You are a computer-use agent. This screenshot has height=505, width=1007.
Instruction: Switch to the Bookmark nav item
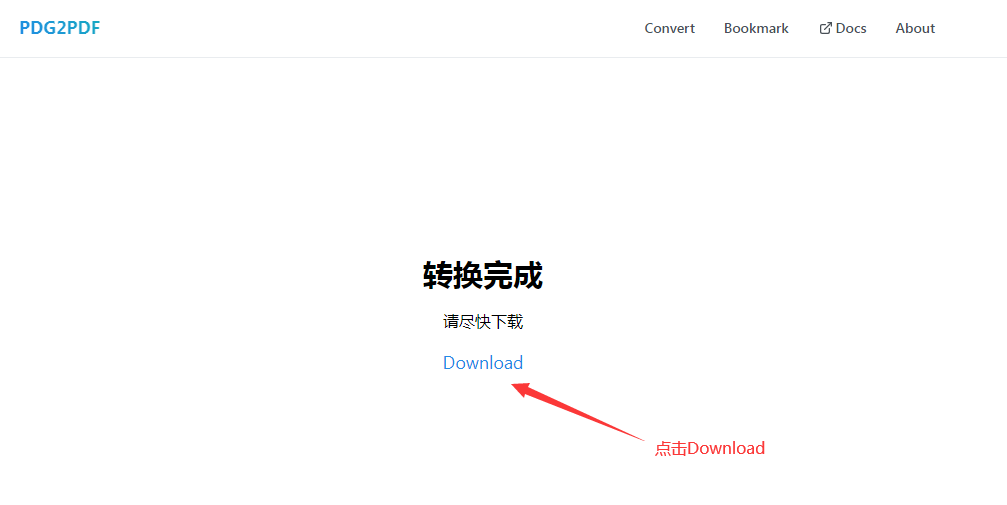pyautogui.click(x=756, y=28)
